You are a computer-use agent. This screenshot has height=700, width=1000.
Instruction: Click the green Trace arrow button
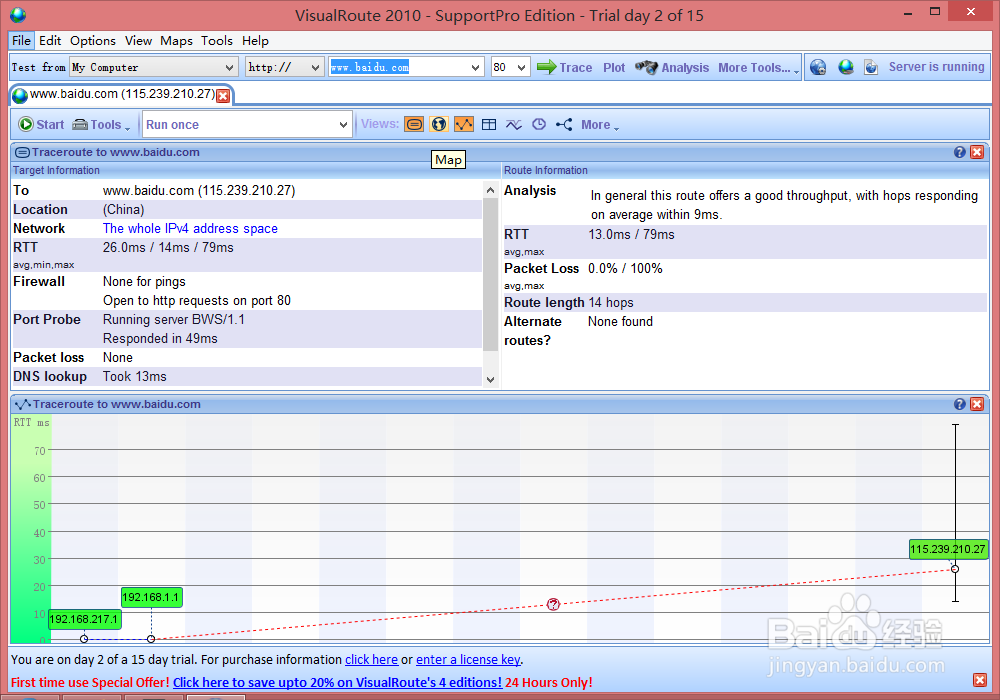(564, 67)
